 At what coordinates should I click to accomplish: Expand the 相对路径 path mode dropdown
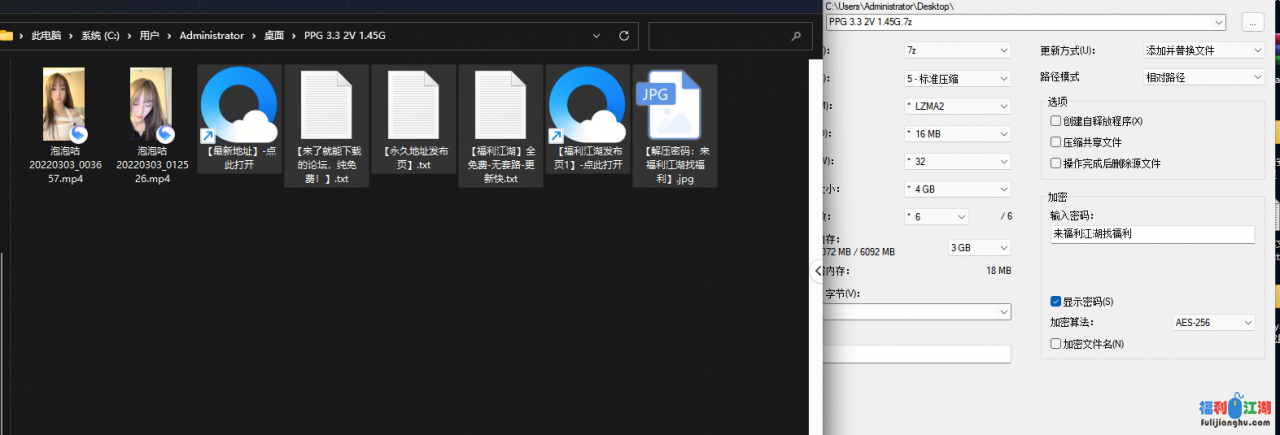point(1204,77)
